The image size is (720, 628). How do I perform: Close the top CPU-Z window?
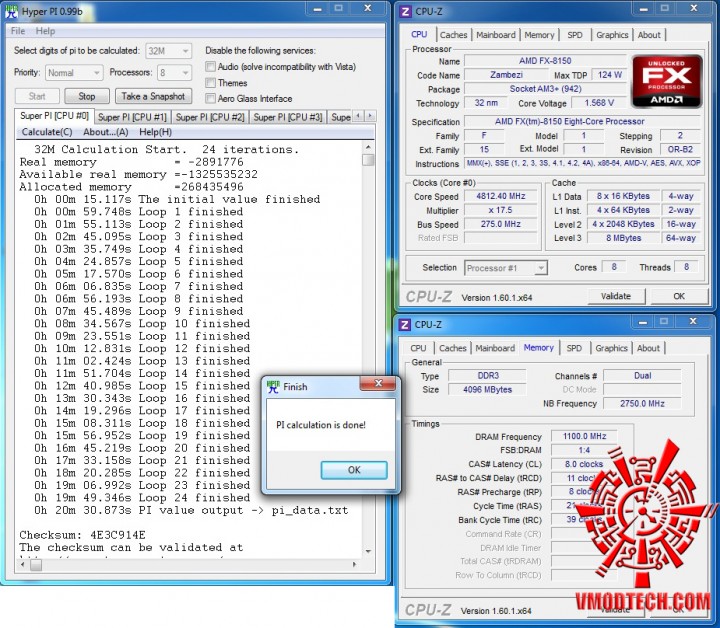coord(695,8)
